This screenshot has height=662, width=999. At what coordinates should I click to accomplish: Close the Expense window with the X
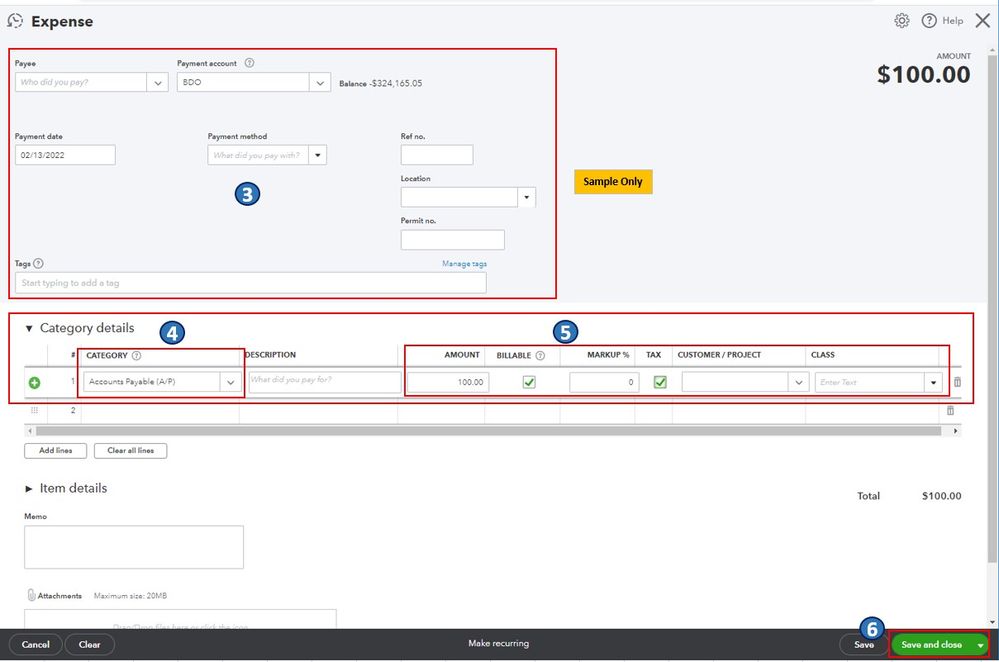(x=982, y=21)
